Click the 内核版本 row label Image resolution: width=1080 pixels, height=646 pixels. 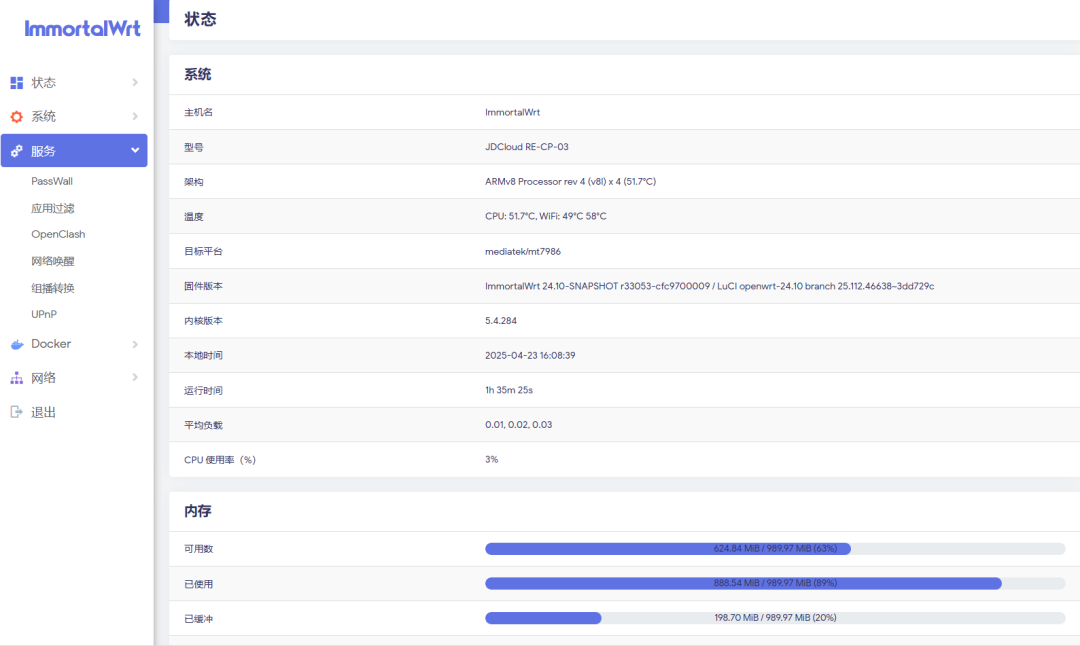click(x=203, y=321)
